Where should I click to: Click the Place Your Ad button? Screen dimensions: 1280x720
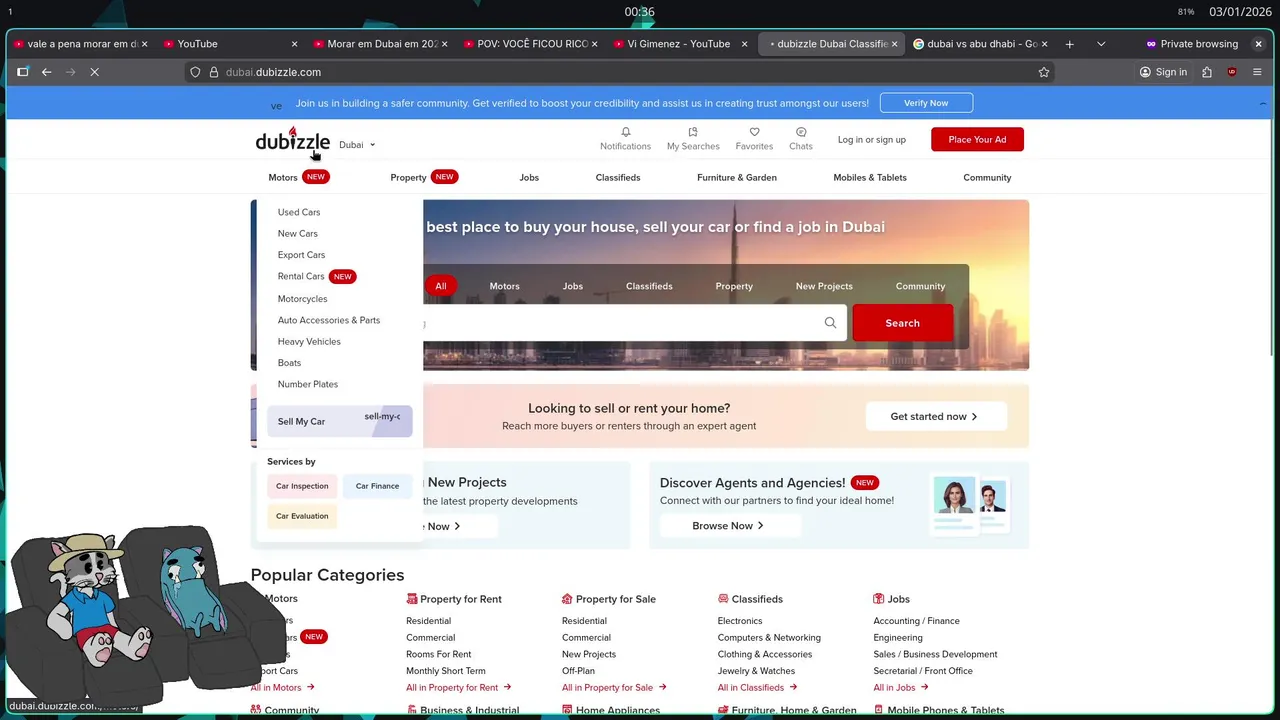[977, 139]
